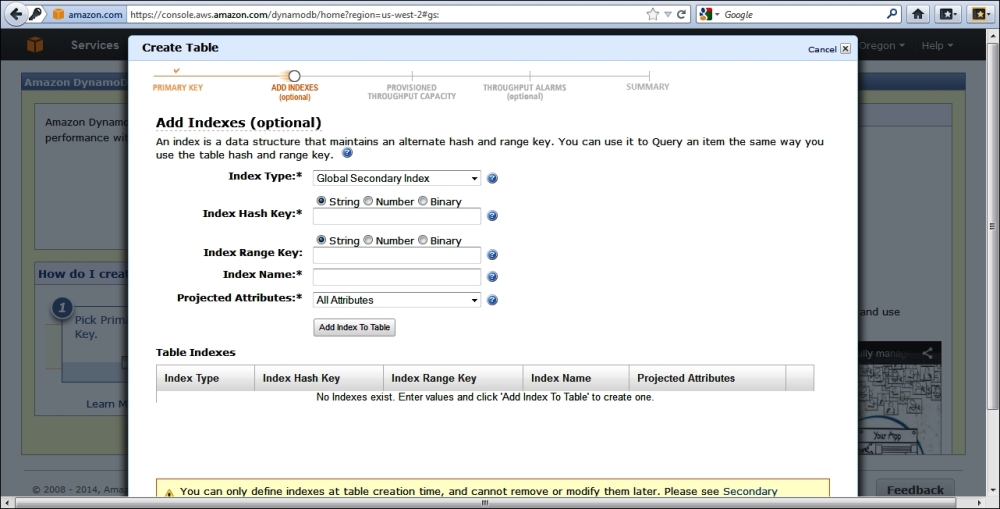1000x509 pixels.
Task: Open the Projected Attributes dropdown
Action: coord(397,300)
